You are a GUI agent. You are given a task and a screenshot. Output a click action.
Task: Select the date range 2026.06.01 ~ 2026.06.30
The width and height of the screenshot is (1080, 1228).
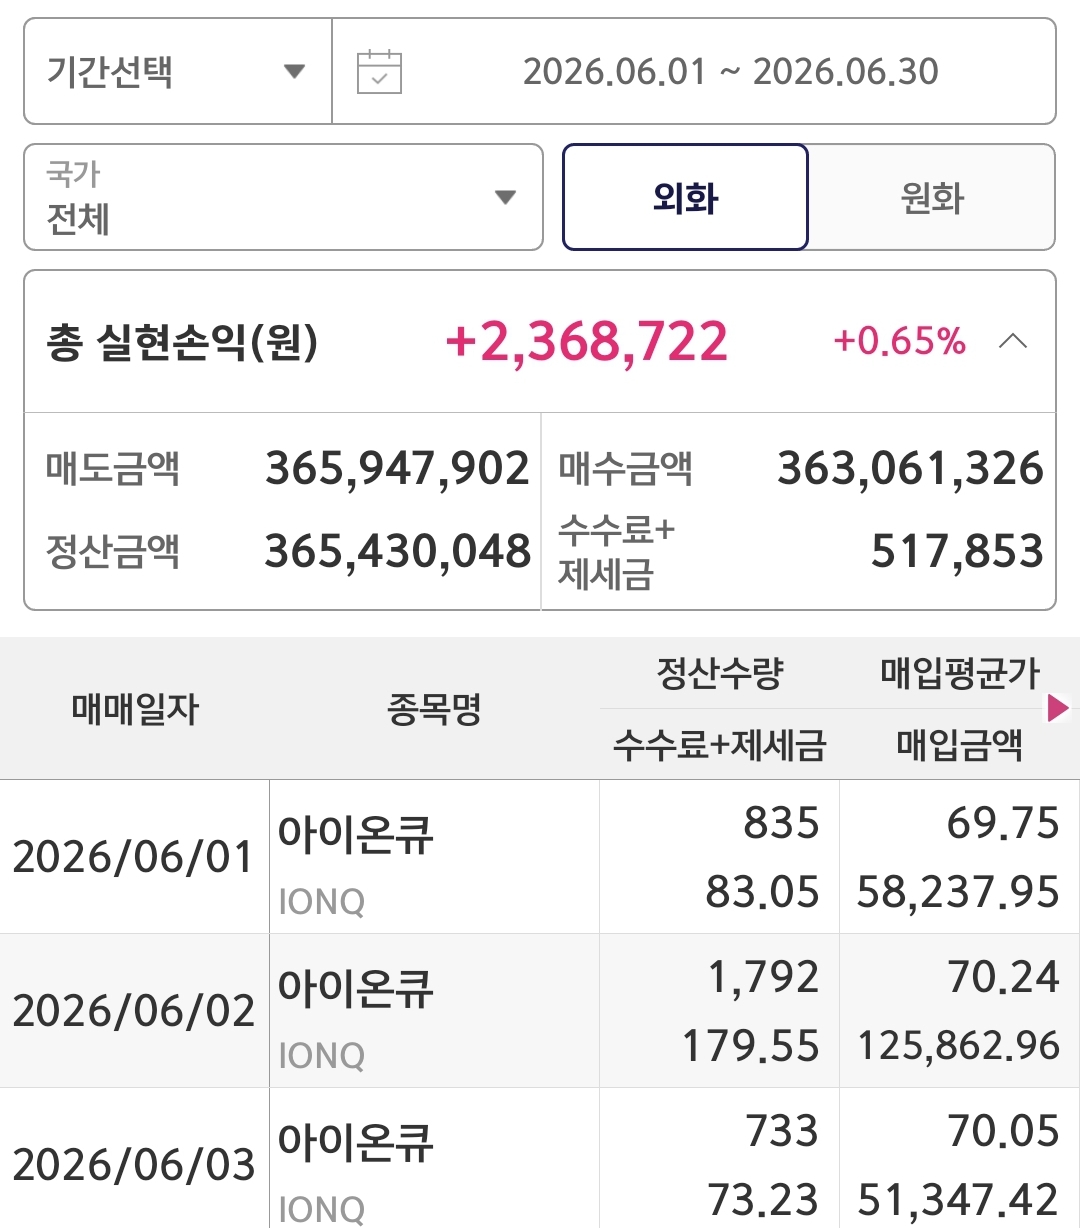tap(731, 72)
